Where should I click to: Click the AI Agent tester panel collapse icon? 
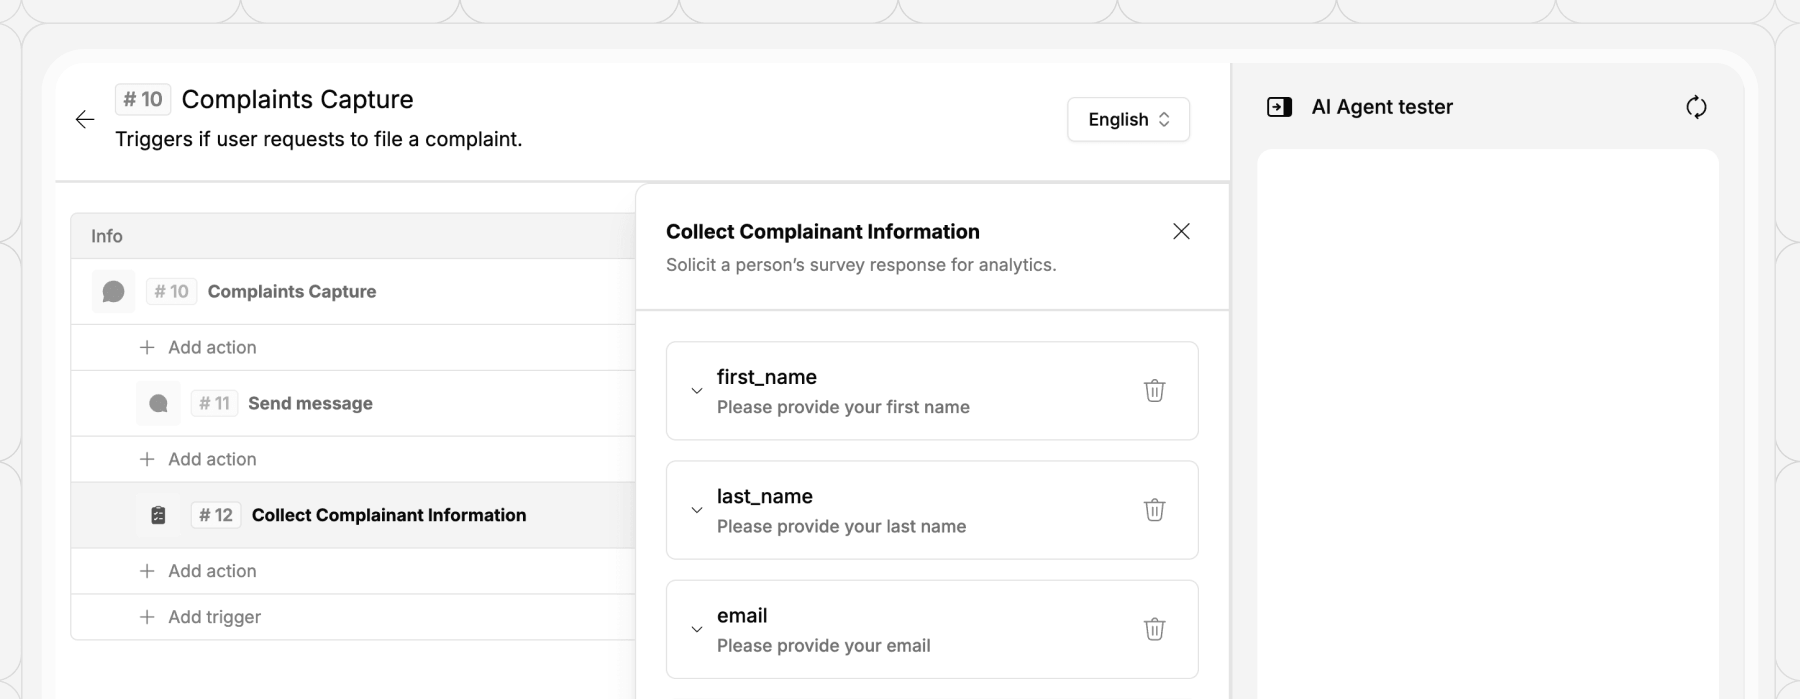click(1279, 107)
